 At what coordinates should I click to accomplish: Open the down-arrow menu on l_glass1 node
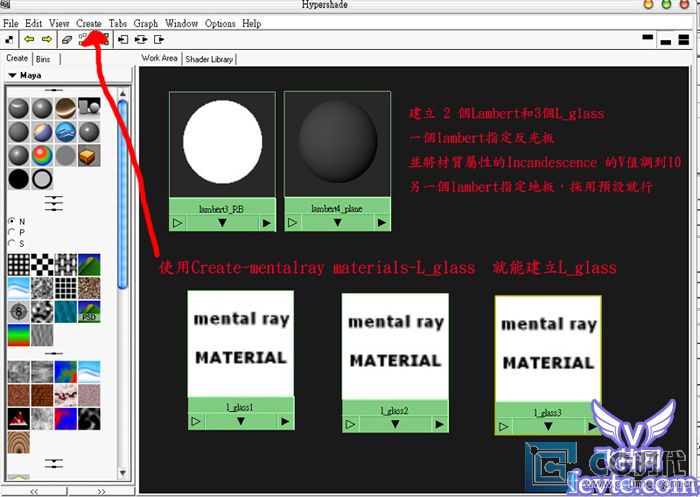pos(241,421)
